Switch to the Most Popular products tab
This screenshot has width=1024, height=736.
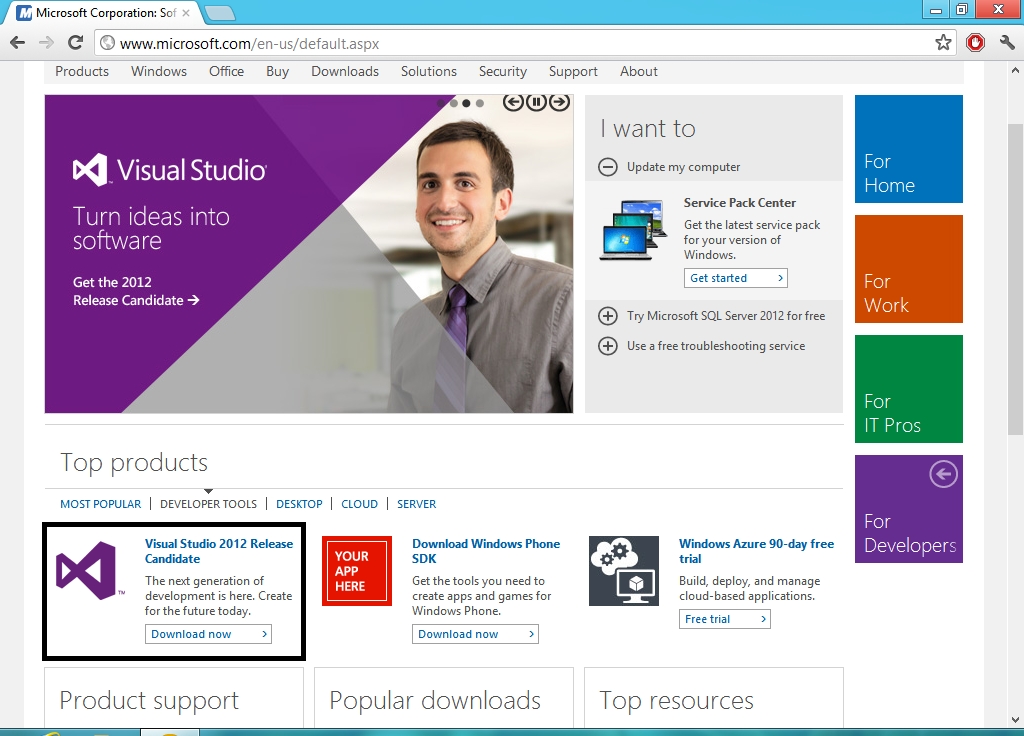(100, 504)
